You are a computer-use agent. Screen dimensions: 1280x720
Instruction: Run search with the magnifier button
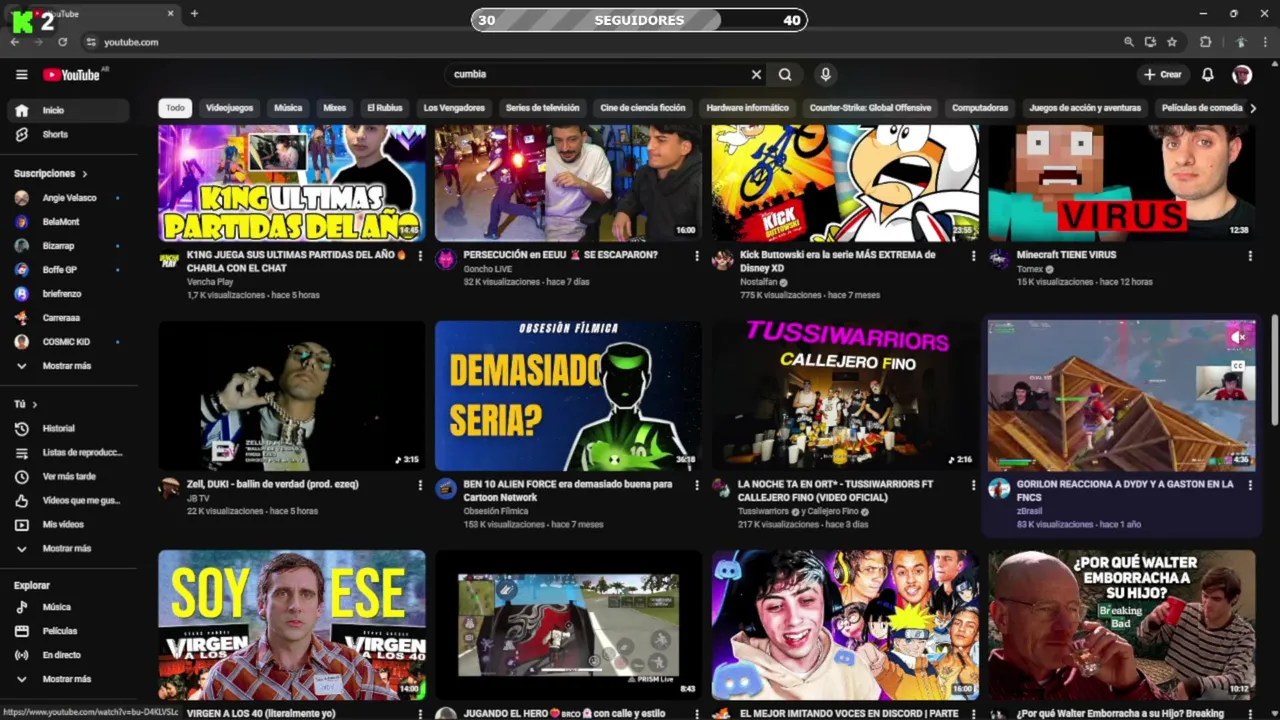(785, 74)
